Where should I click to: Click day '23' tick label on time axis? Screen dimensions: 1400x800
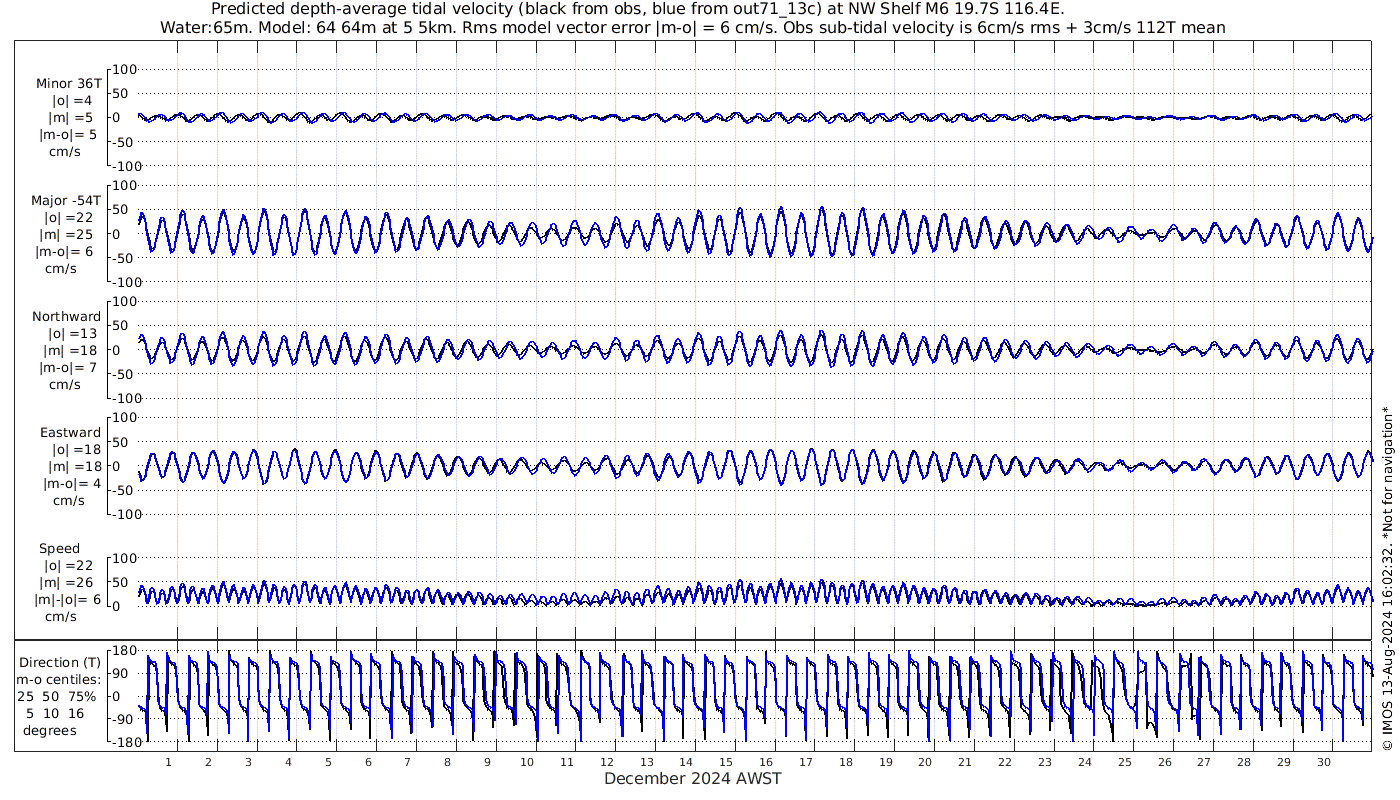point(1045,762)
